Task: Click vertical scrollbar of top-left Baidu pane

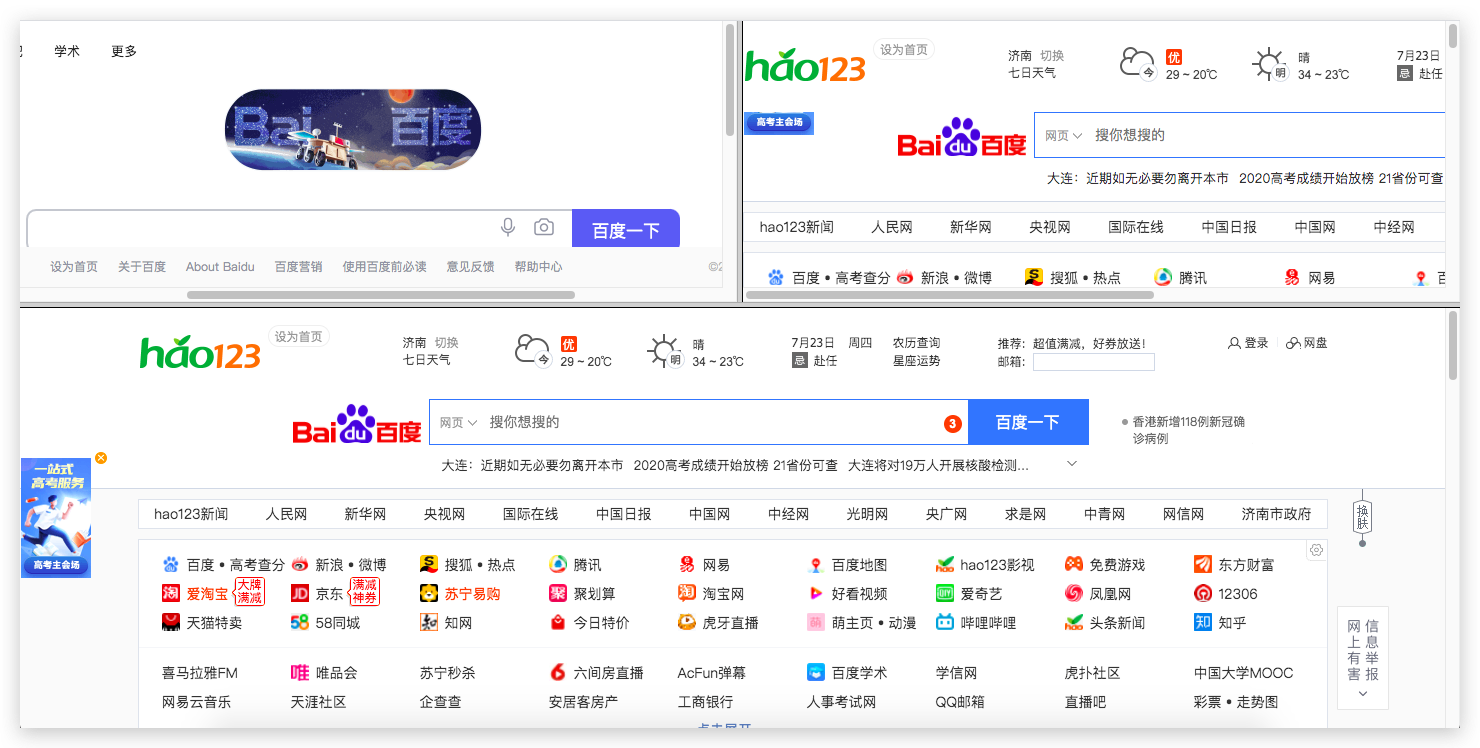Action: (x=730, y=82)
